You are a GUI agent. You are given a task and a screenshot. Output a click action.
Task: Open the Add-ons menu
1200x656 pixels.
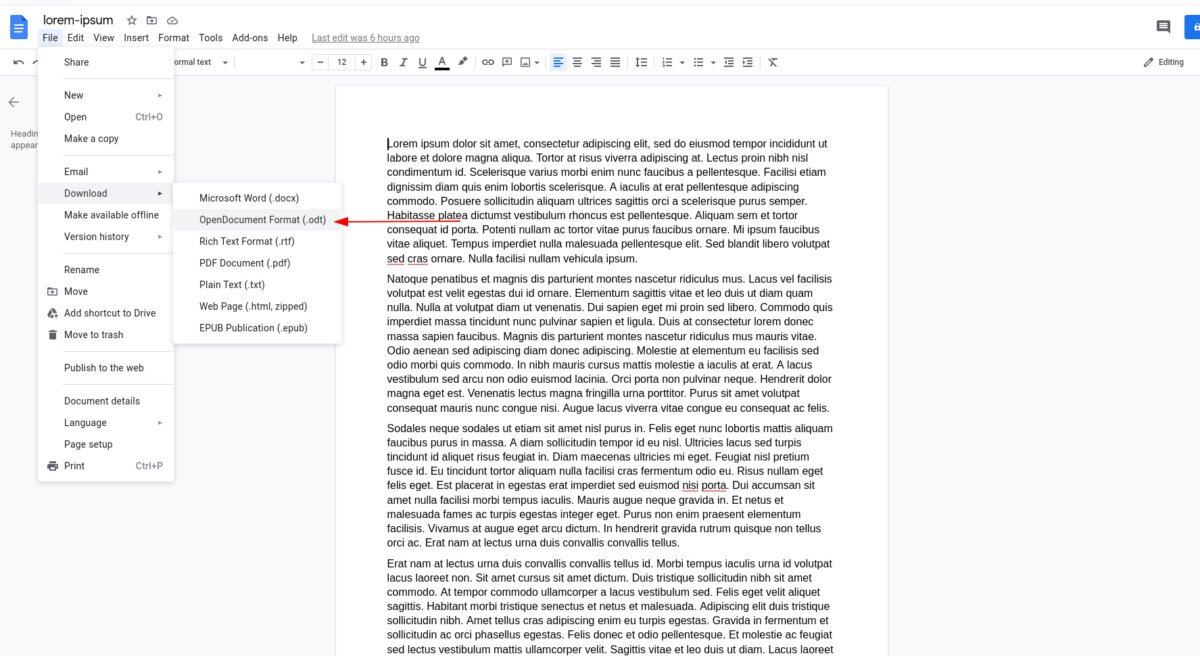(x=250, y=38)
